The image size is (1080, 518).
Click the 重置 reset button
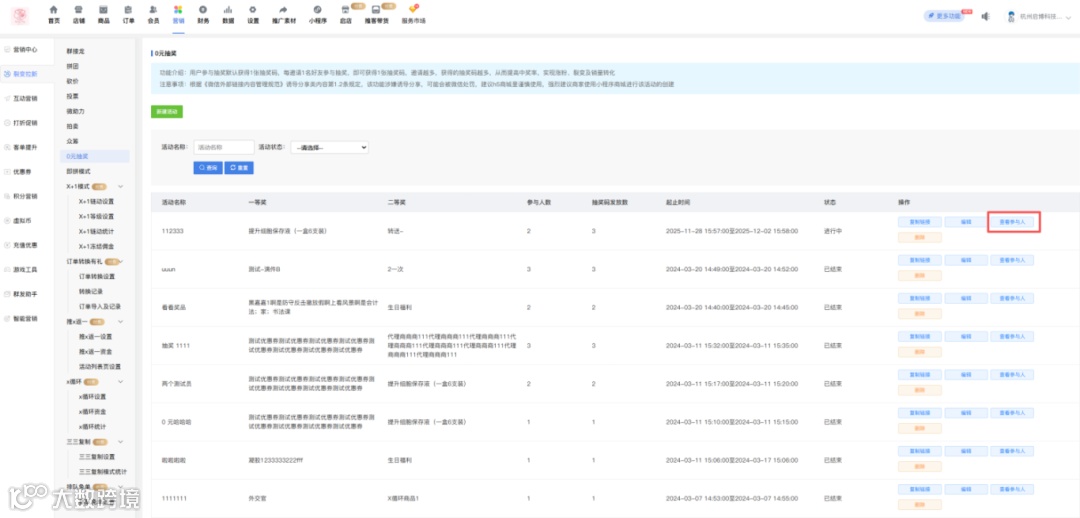pyautogui.click(x=239, y=167)
